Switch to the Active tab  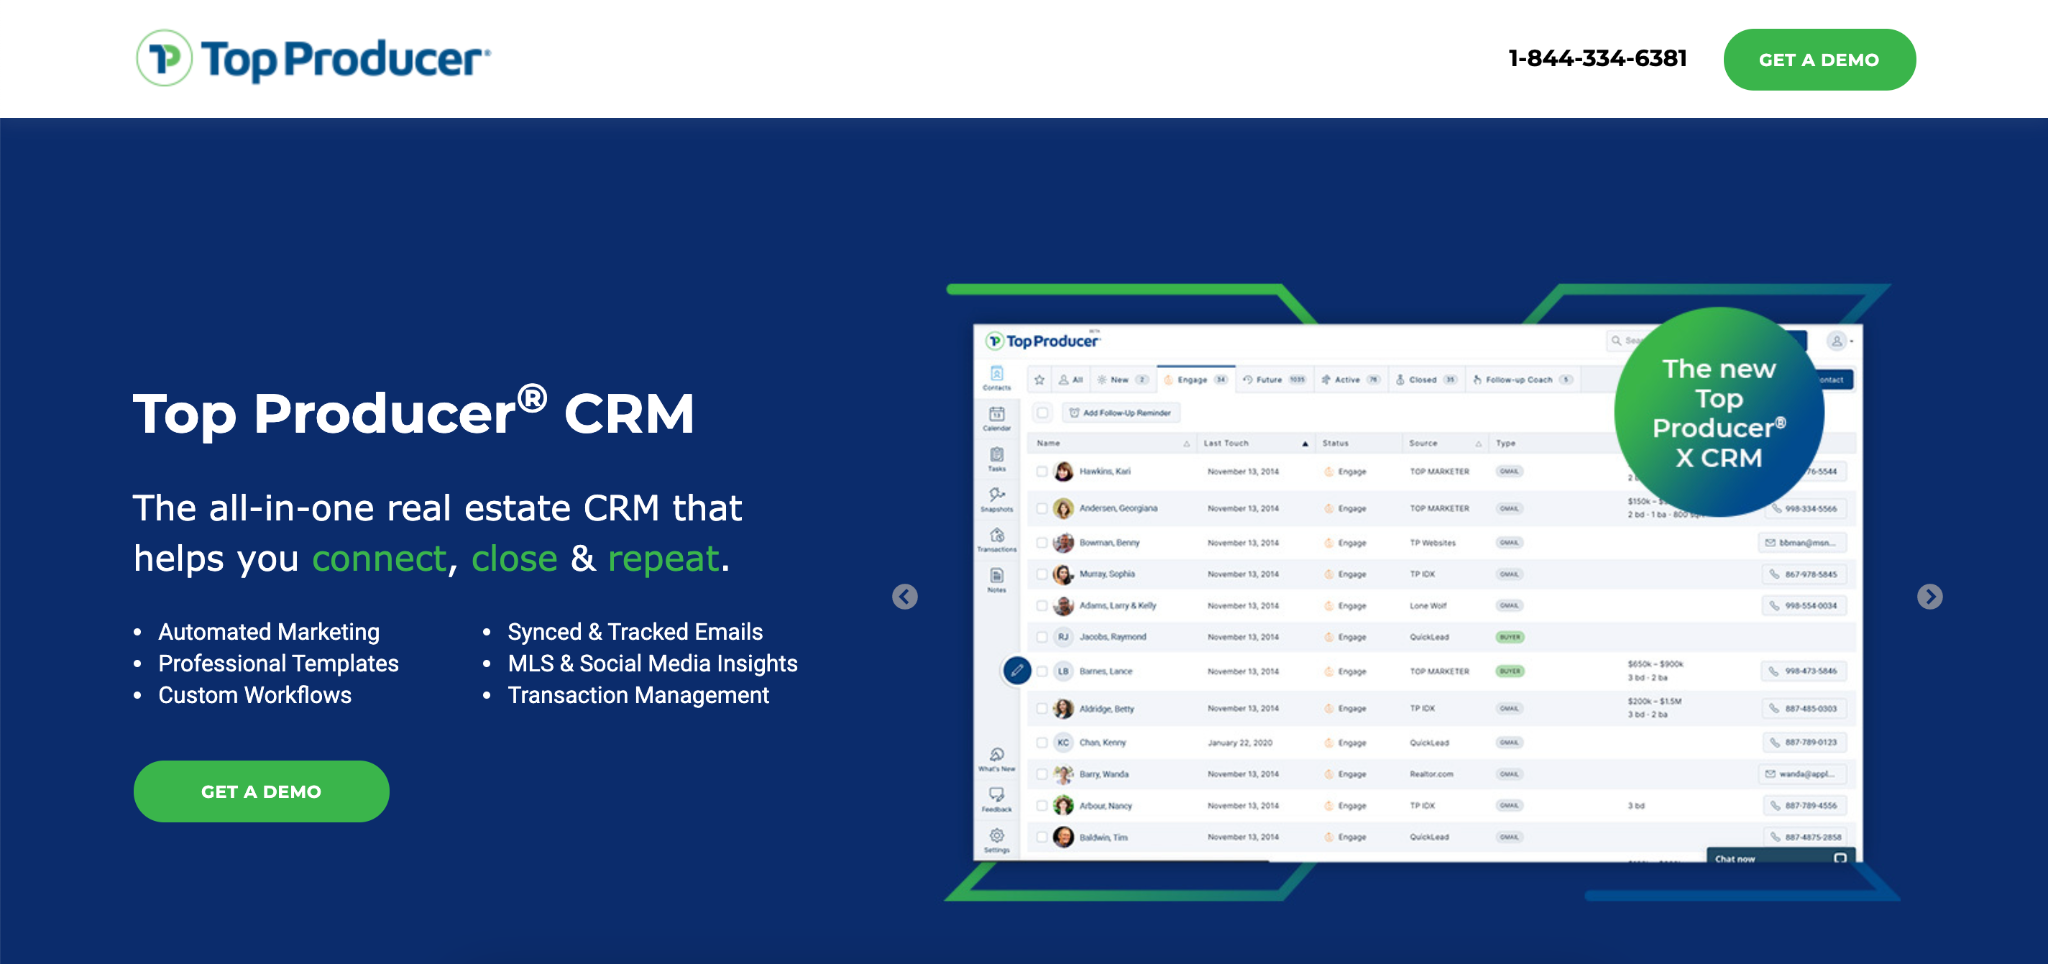(1351, 380)
